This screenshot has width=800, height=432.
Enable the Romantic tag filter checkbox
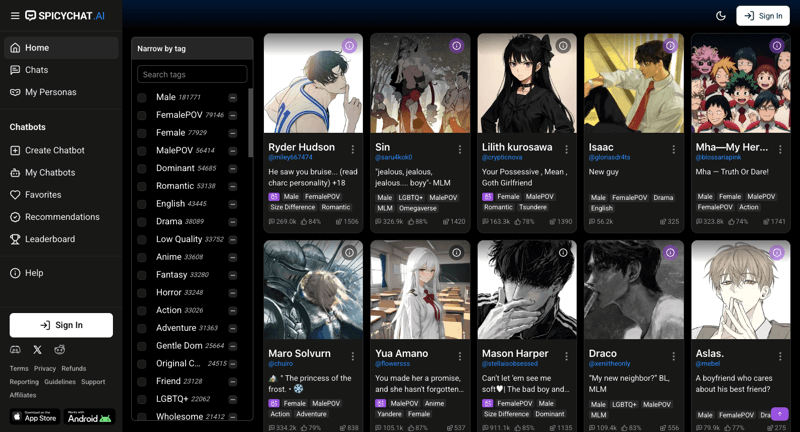pos(142,186)
